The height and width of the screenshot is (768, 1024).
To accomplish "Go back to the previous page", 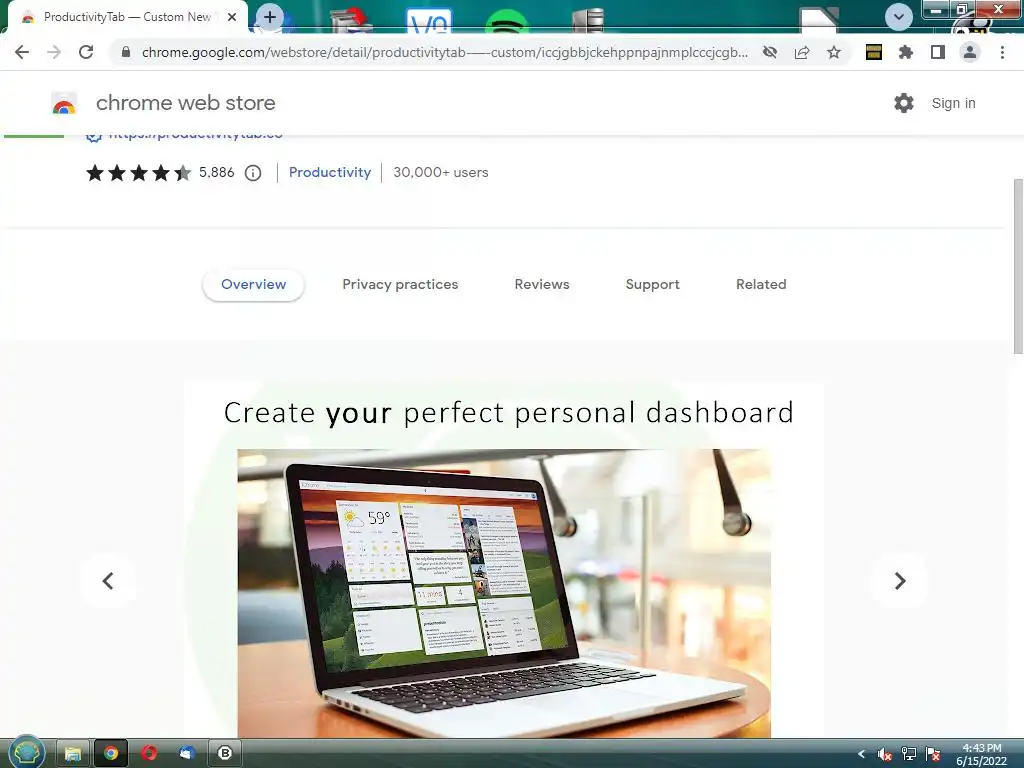I will click(22, 52).
